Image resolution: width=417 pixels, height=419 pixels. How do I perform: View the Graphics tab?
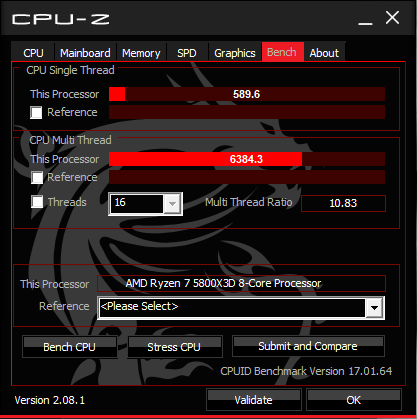(235, 53)
